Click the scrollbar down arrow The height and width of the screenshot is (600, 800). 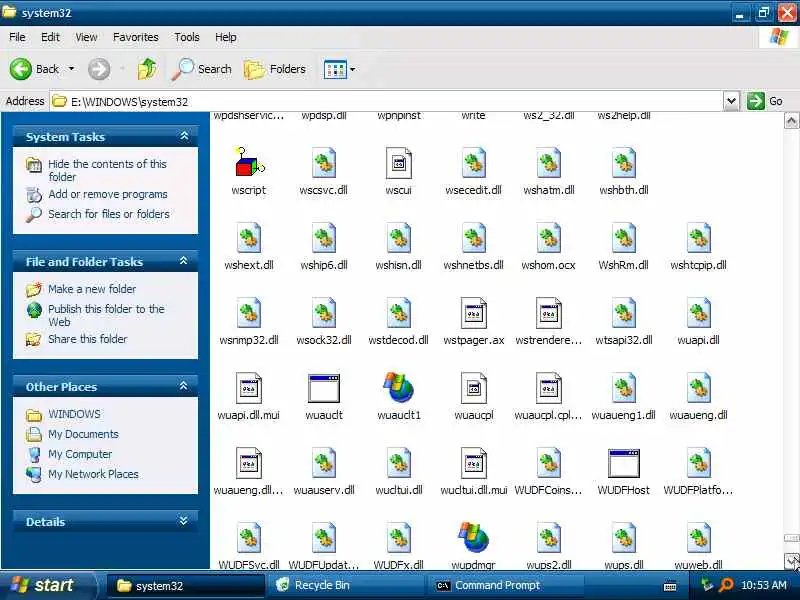tap(791, 561)
